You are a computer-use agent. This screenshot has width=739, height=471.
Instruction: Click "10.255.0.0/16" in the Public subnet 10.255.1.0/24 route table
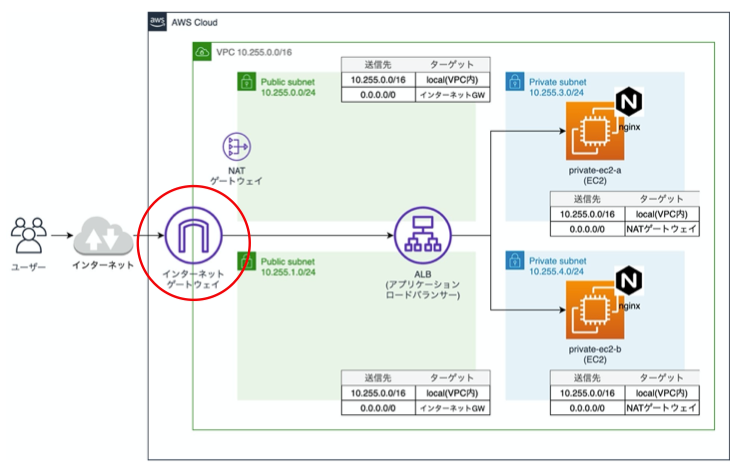(378, 393)
